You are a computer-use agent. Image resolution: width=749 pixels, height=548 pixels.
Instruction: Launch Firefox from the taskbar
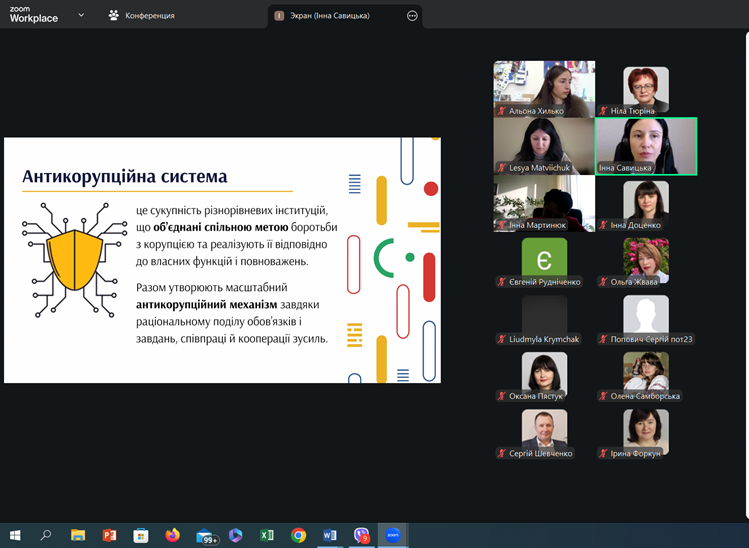(173, 535)
